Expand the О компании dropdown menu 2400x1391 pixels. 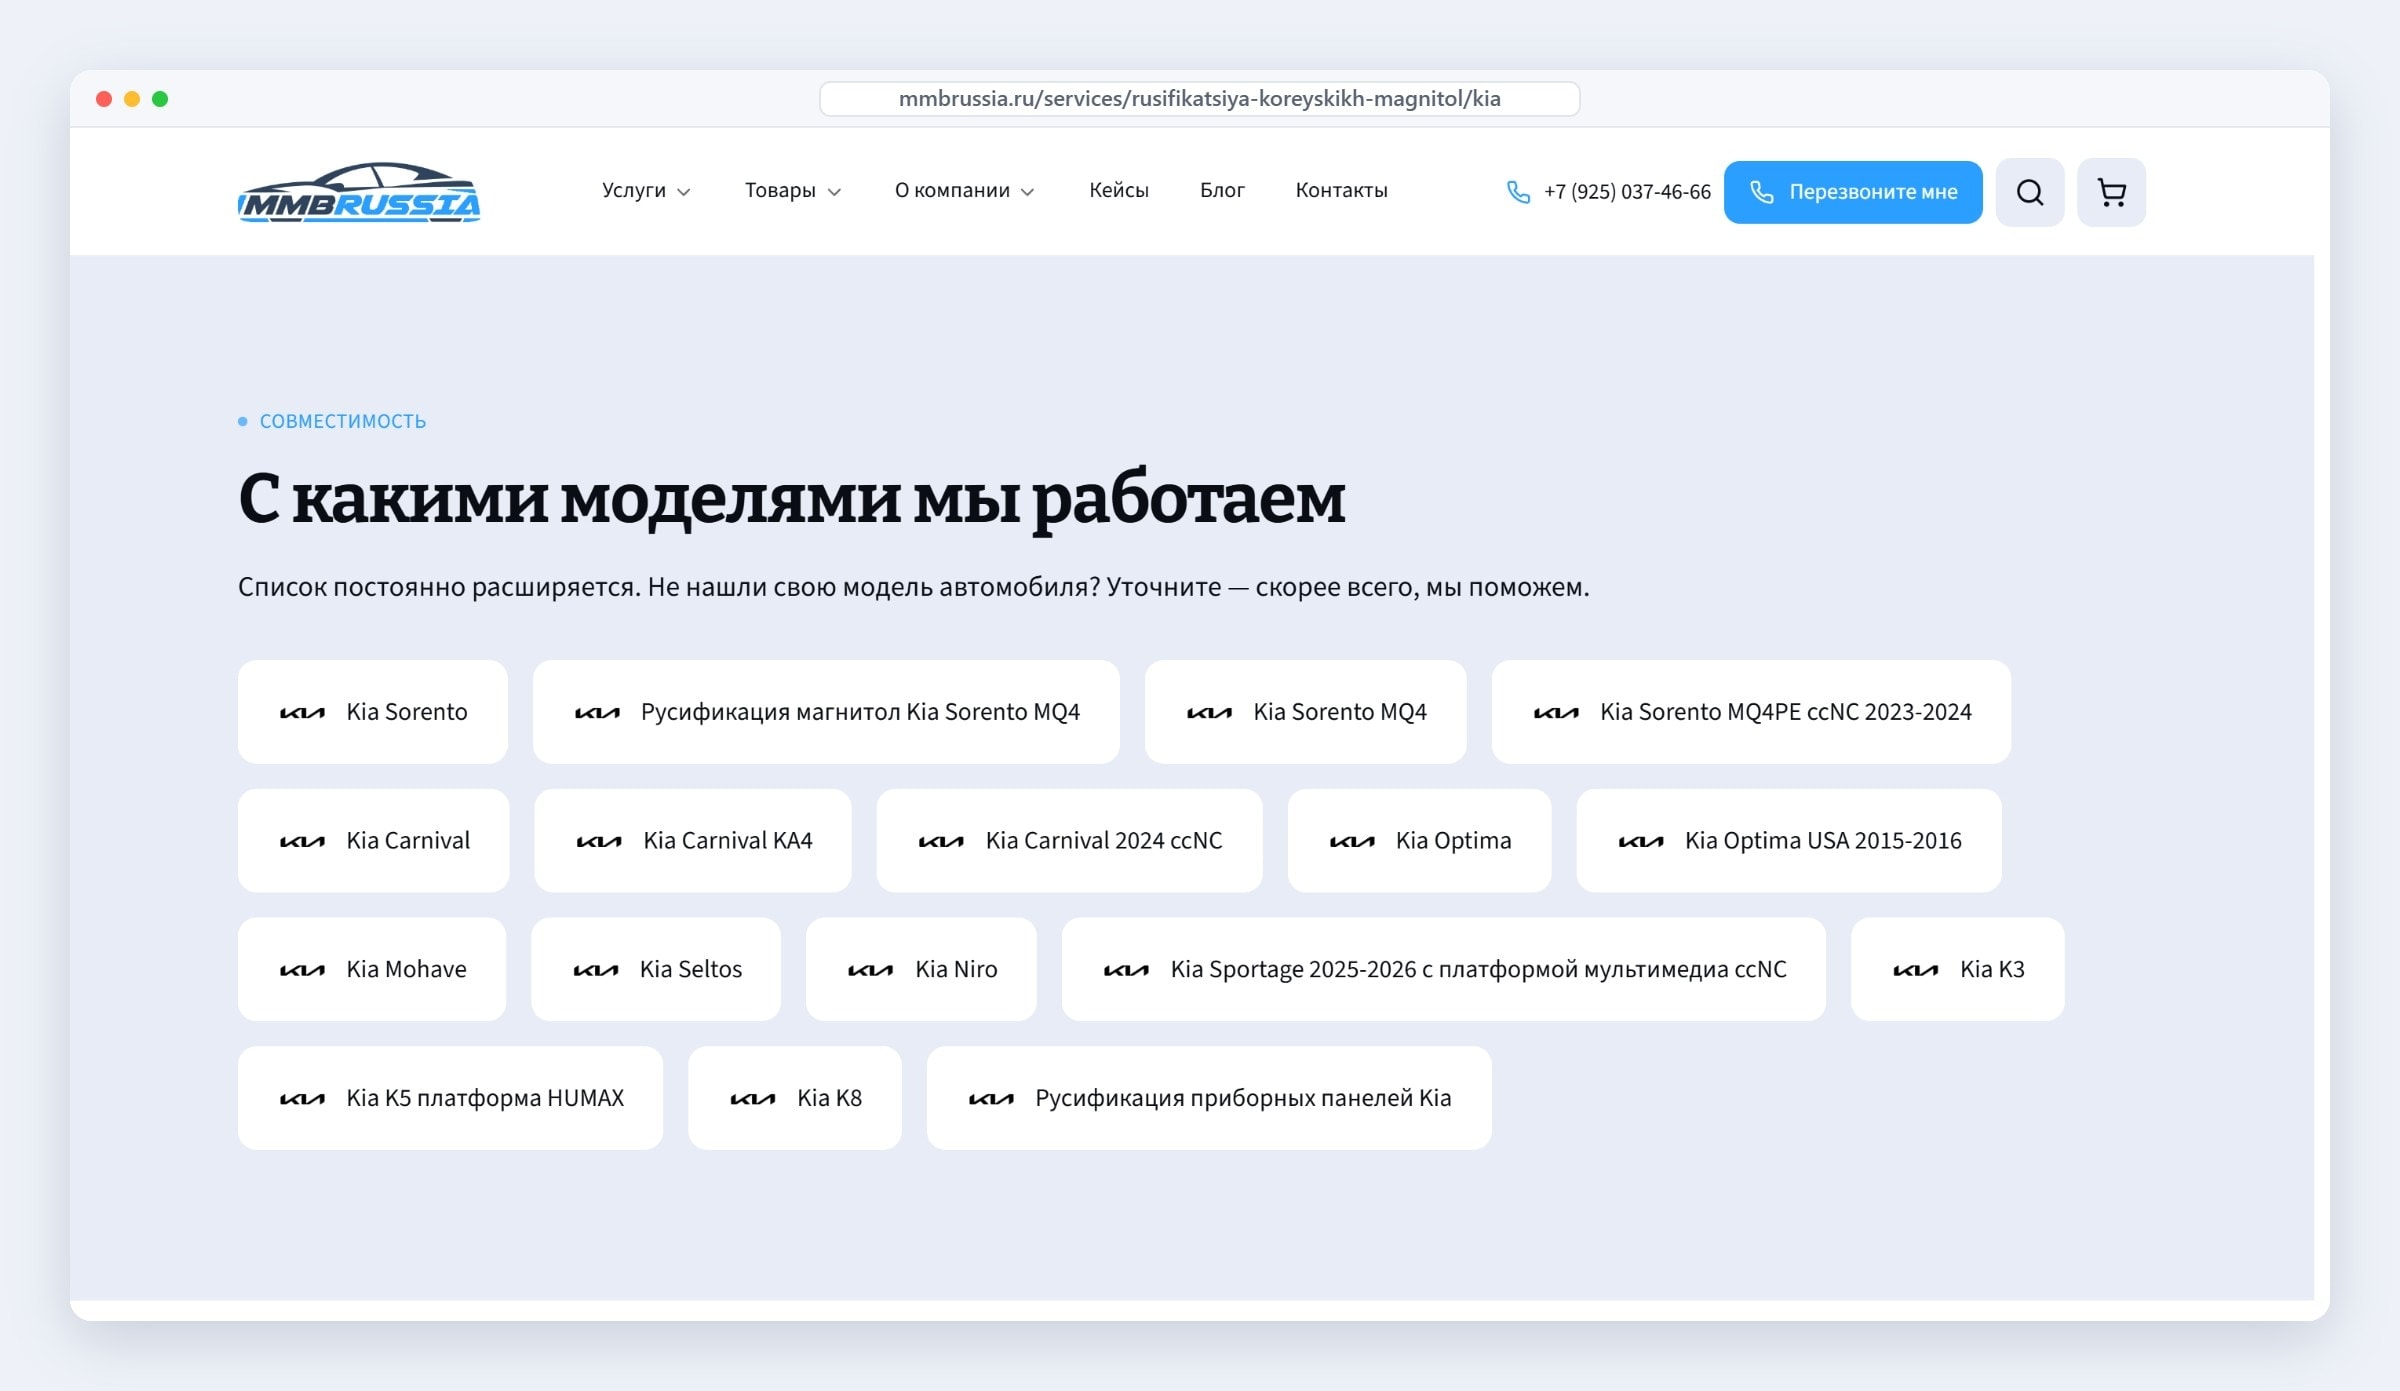click(x=964, y=190)
